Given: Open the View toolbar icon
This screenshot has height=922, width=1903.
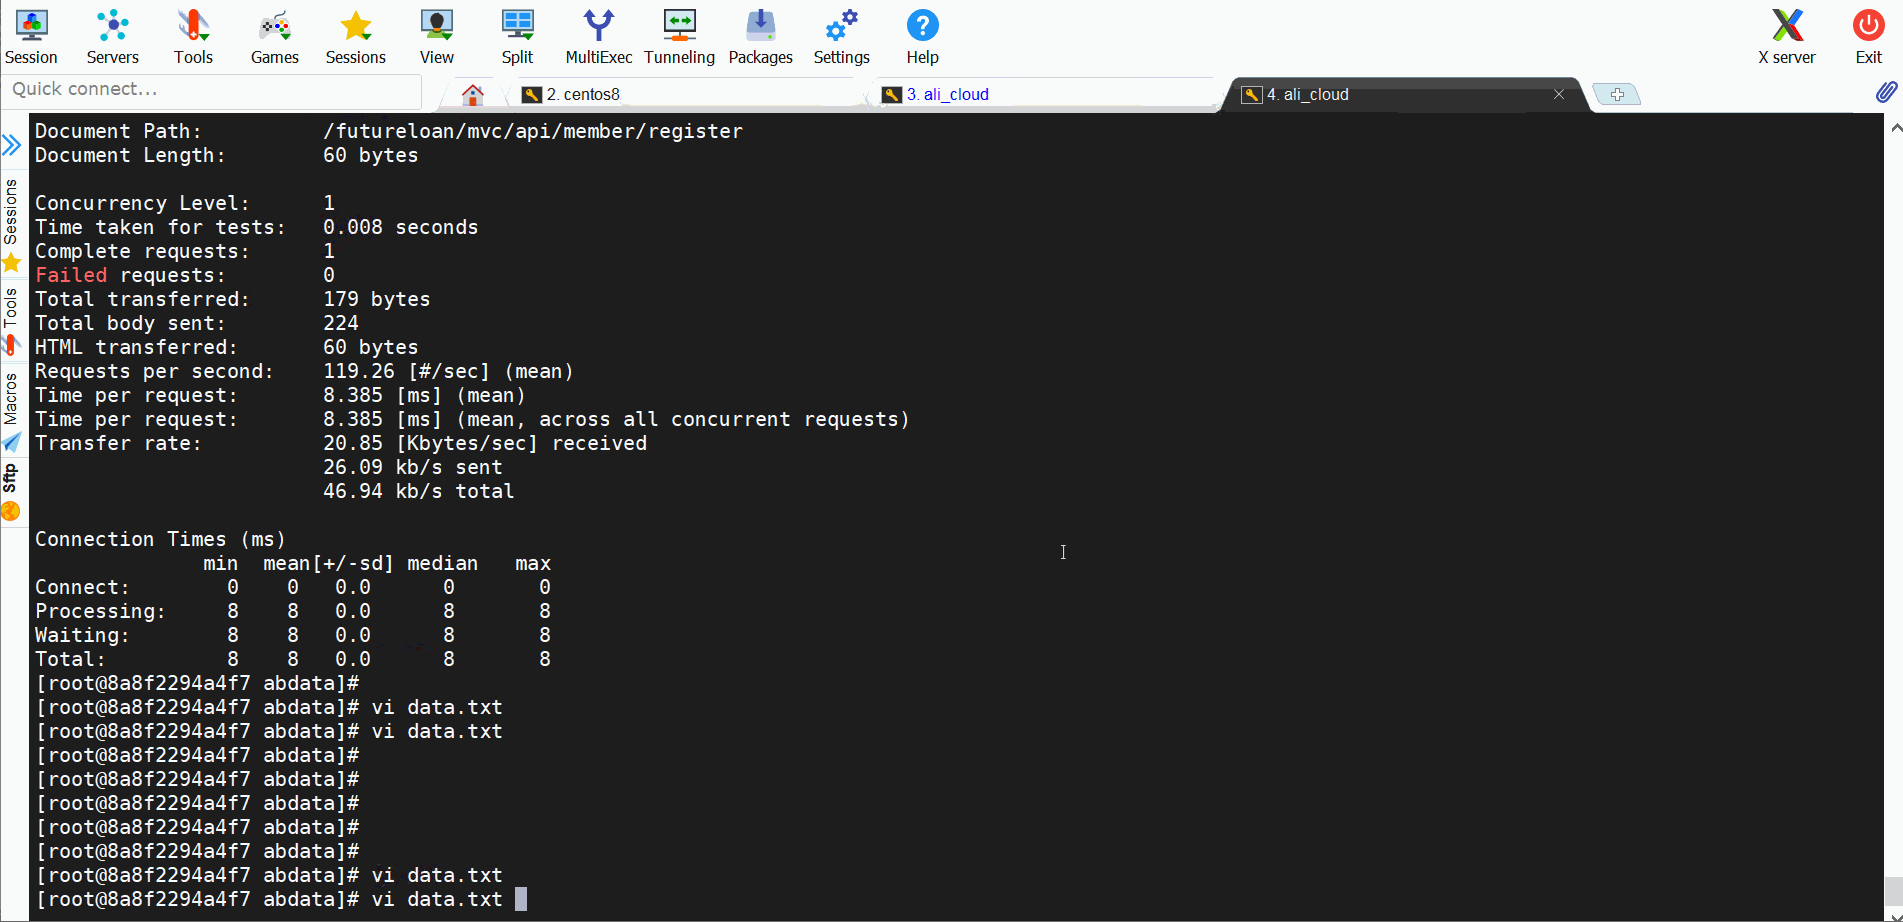Looking at the screenshot, I should (436, 37).
